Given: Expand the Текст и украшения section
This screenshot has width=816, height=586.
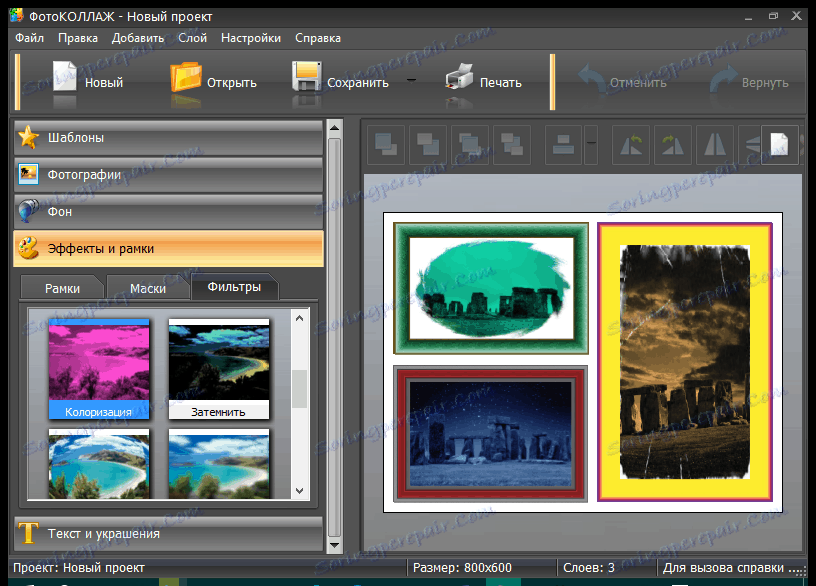Looking at the screenshot, I should point(168,534).
